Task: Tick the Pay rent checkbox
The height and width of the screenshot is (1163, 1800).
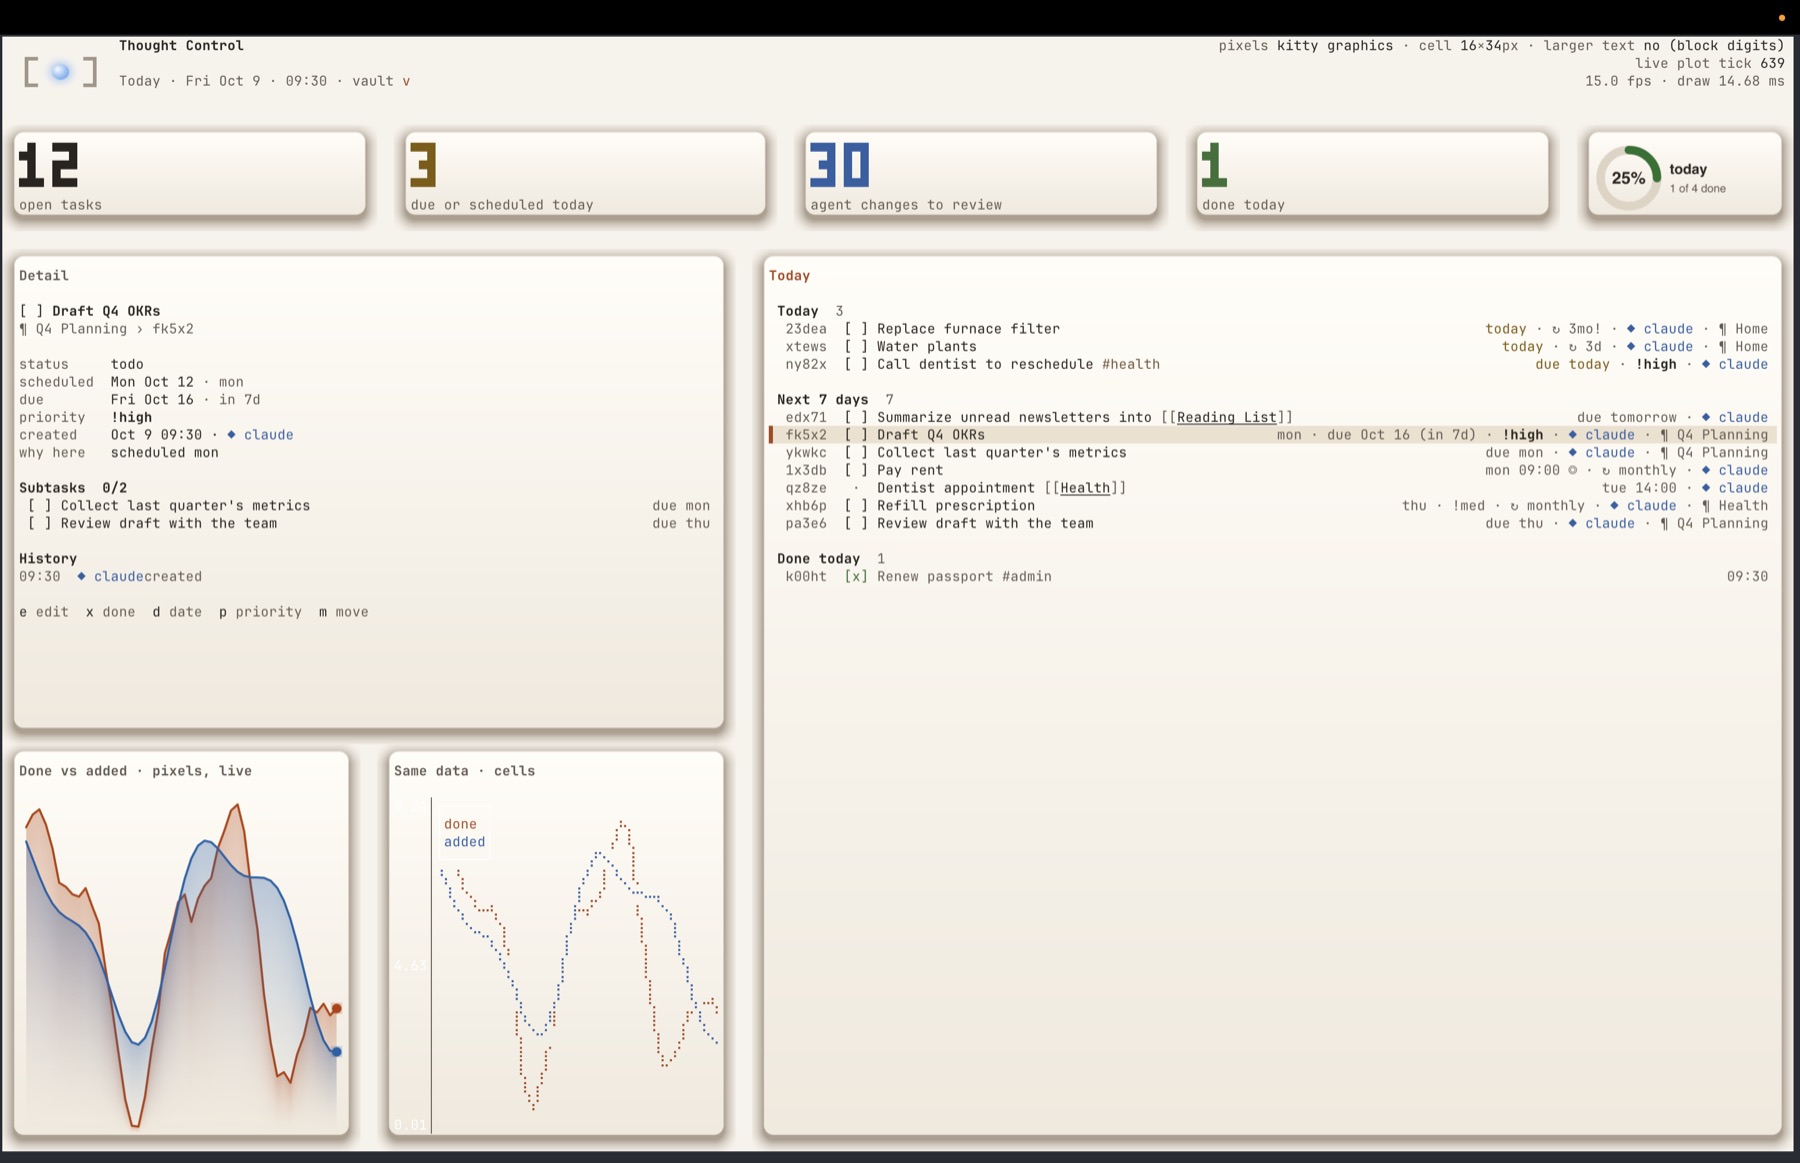Action: tap(856, 470)
